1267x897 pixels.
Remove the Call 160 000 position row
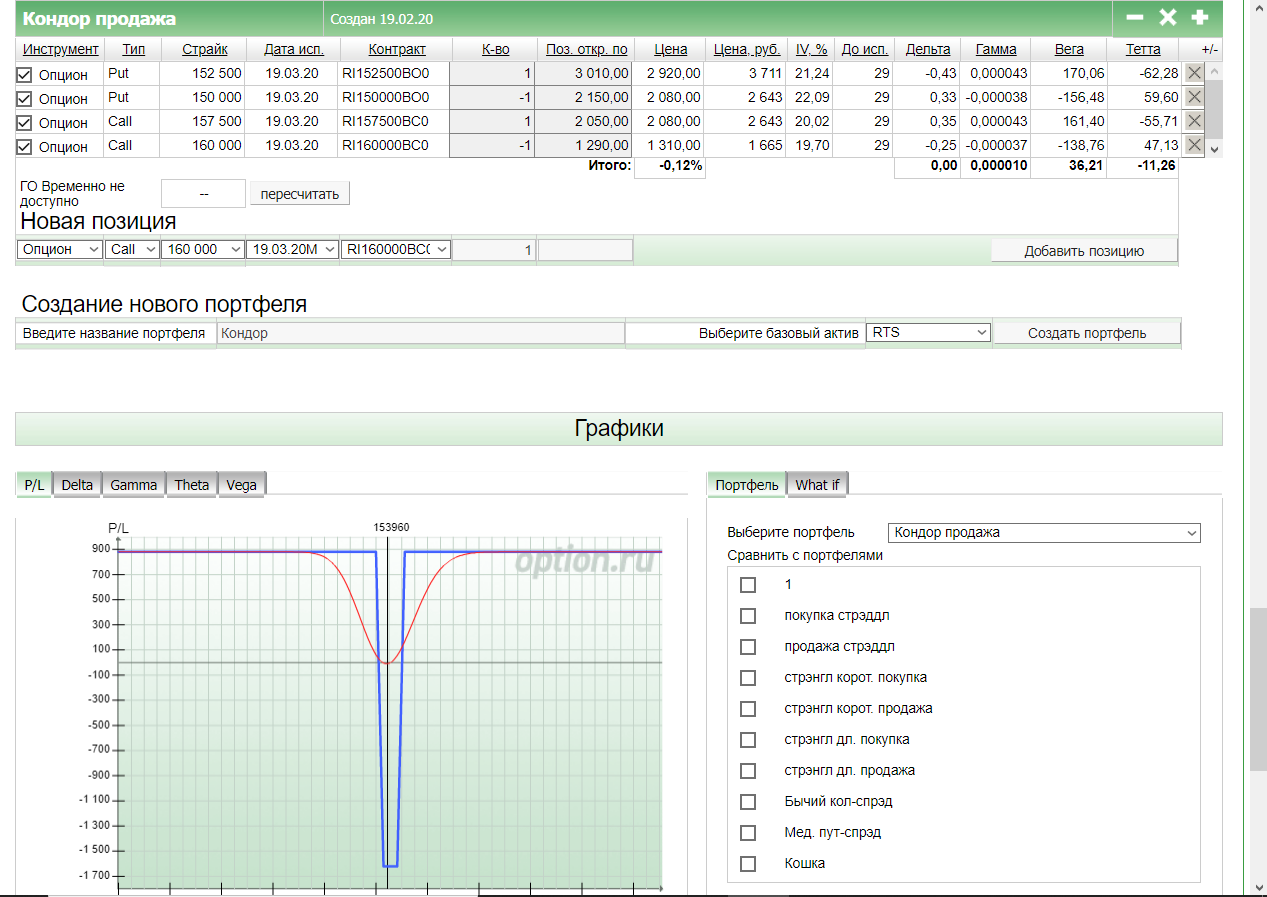pos(1194,145)
